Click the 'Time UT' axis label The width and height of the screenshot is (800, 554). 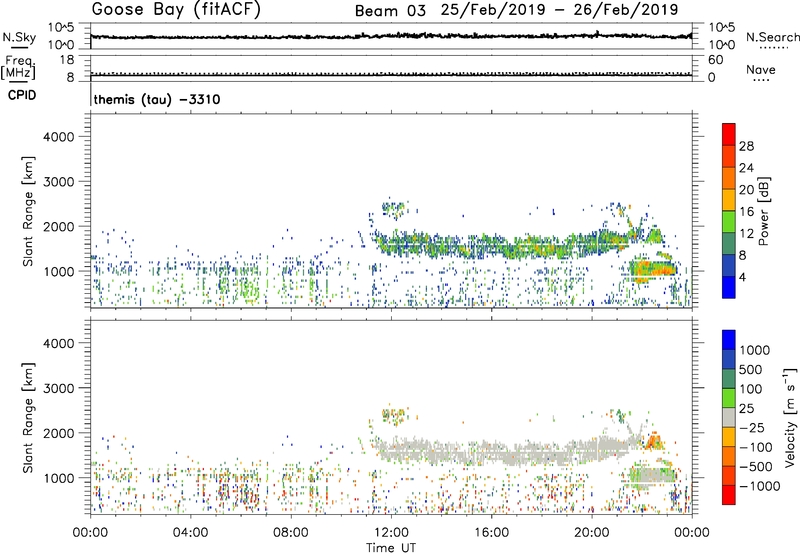point(391,548)
